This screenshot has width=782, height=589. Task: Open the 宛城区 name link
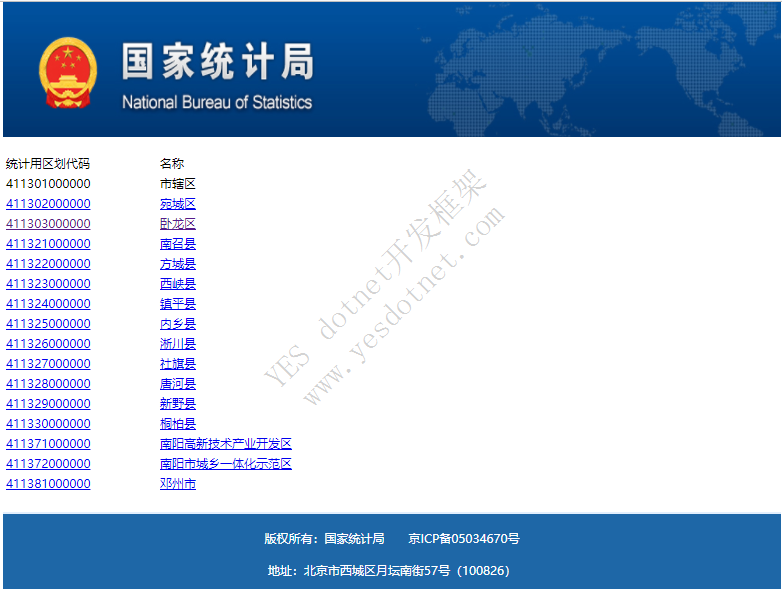coord(178,204)
